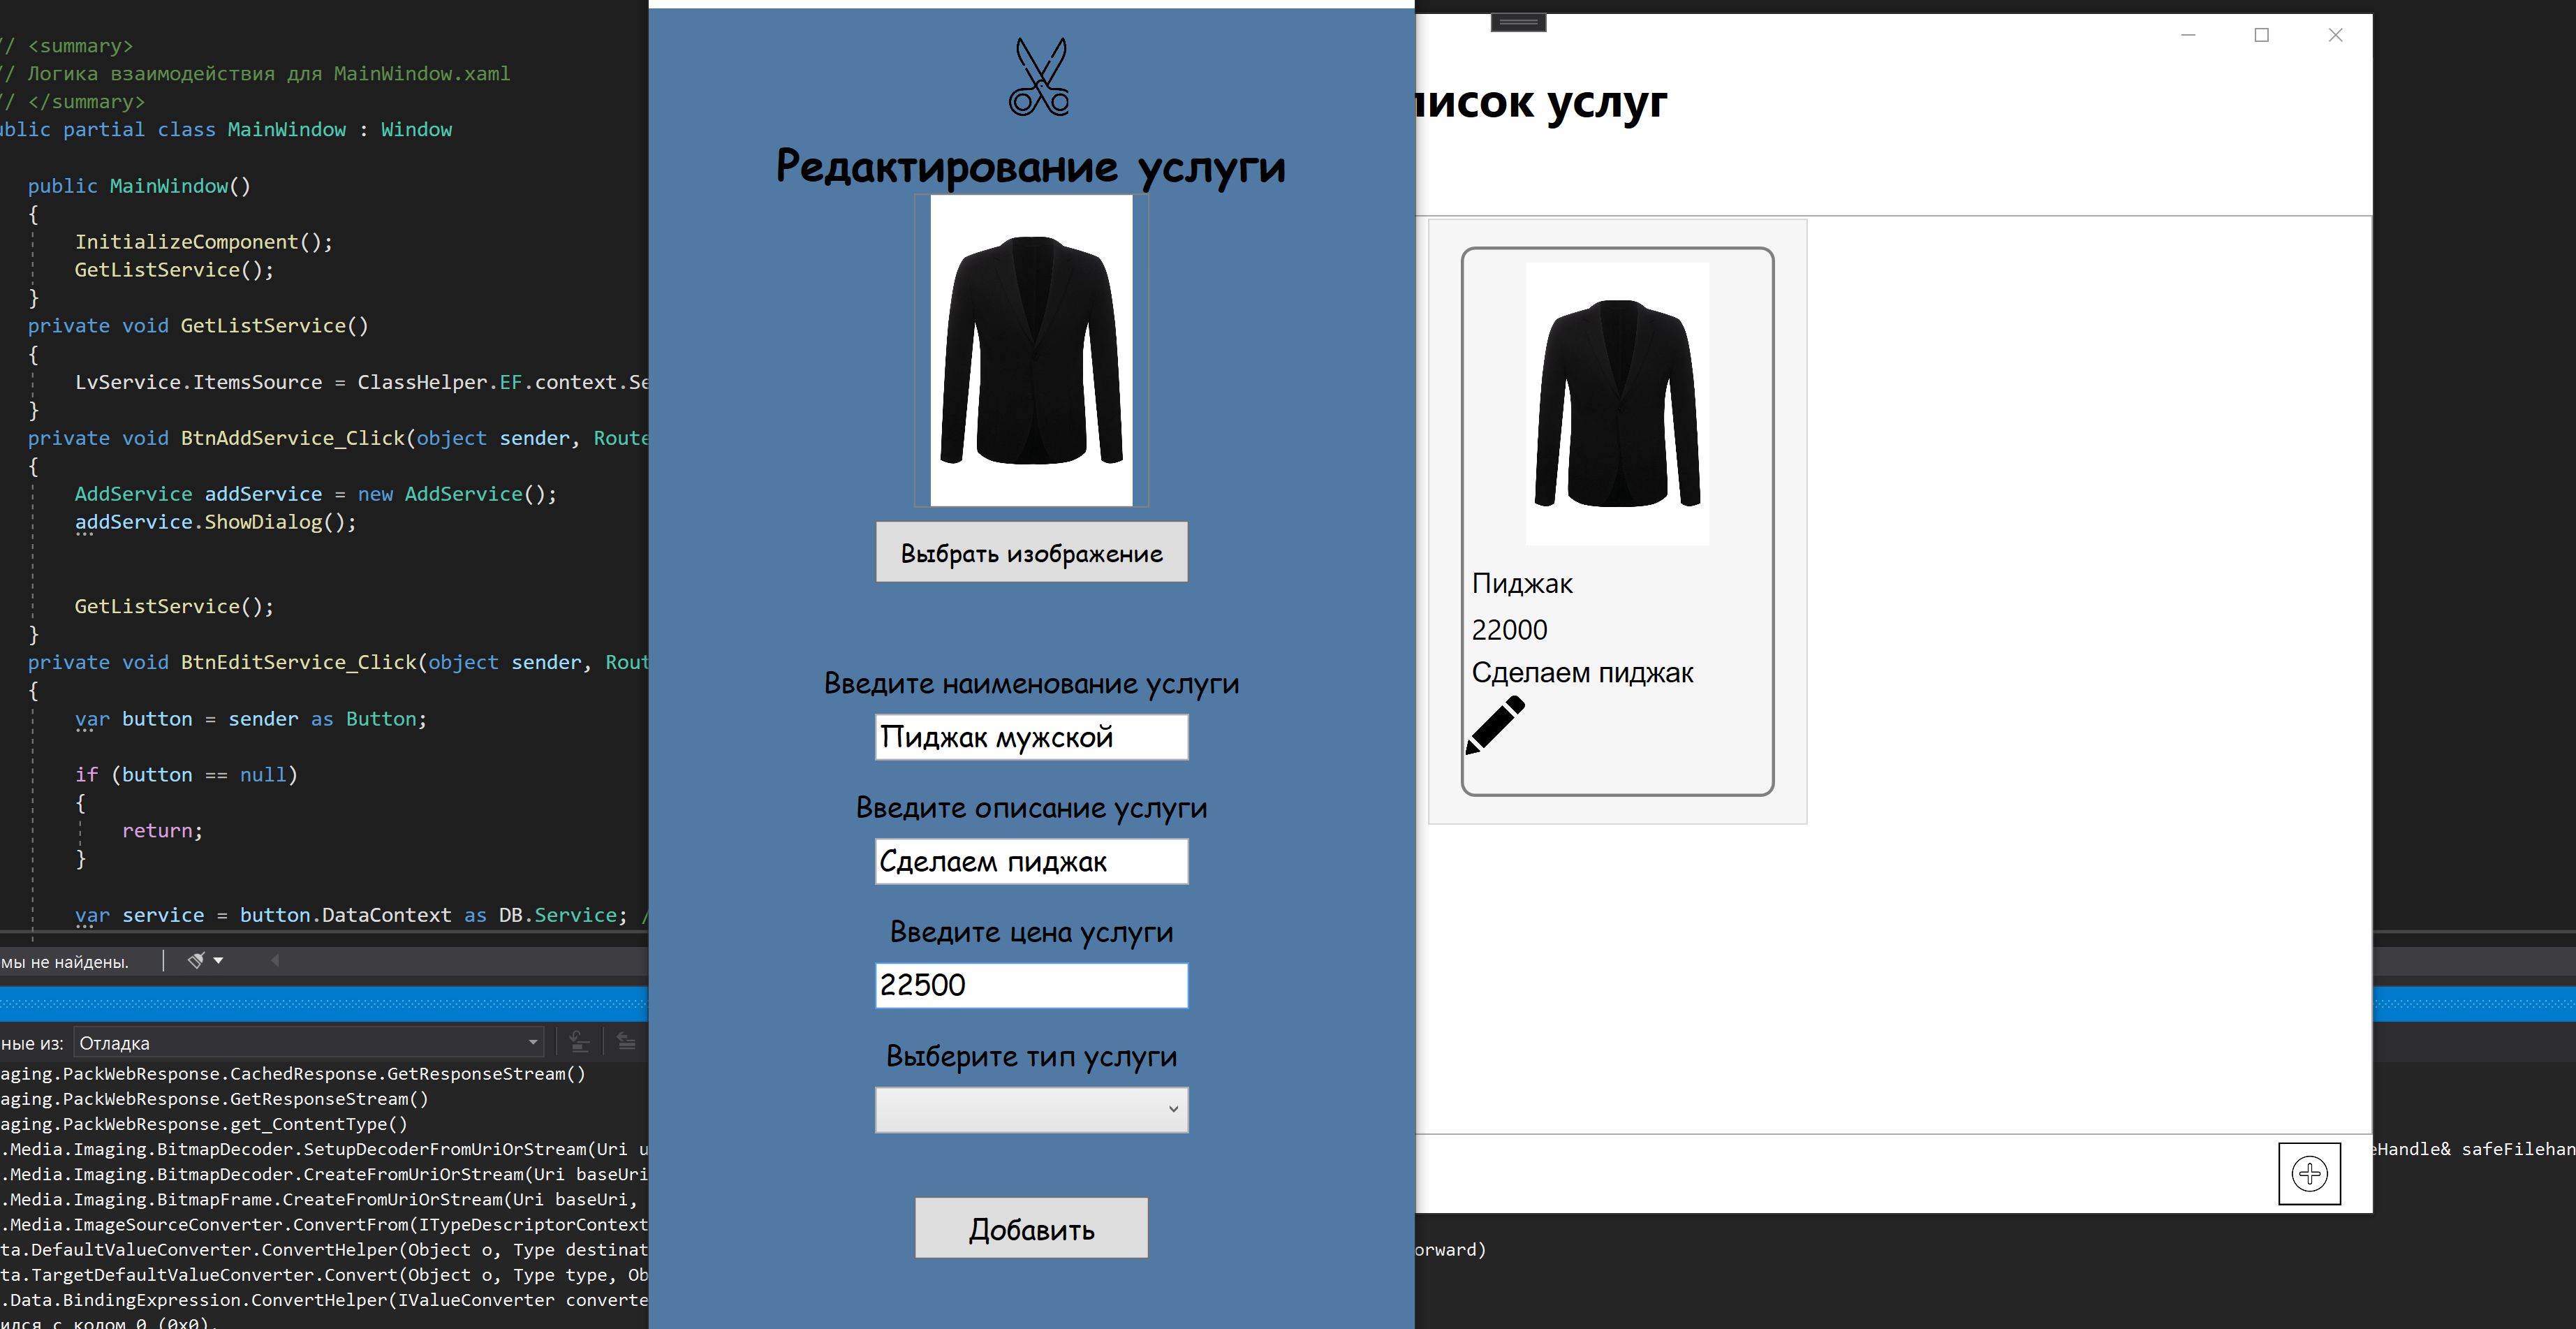Viewport: 2576px width, 1329px height.
Task: Click the jacket preview image in edit form
Action: click(1031, 351)
